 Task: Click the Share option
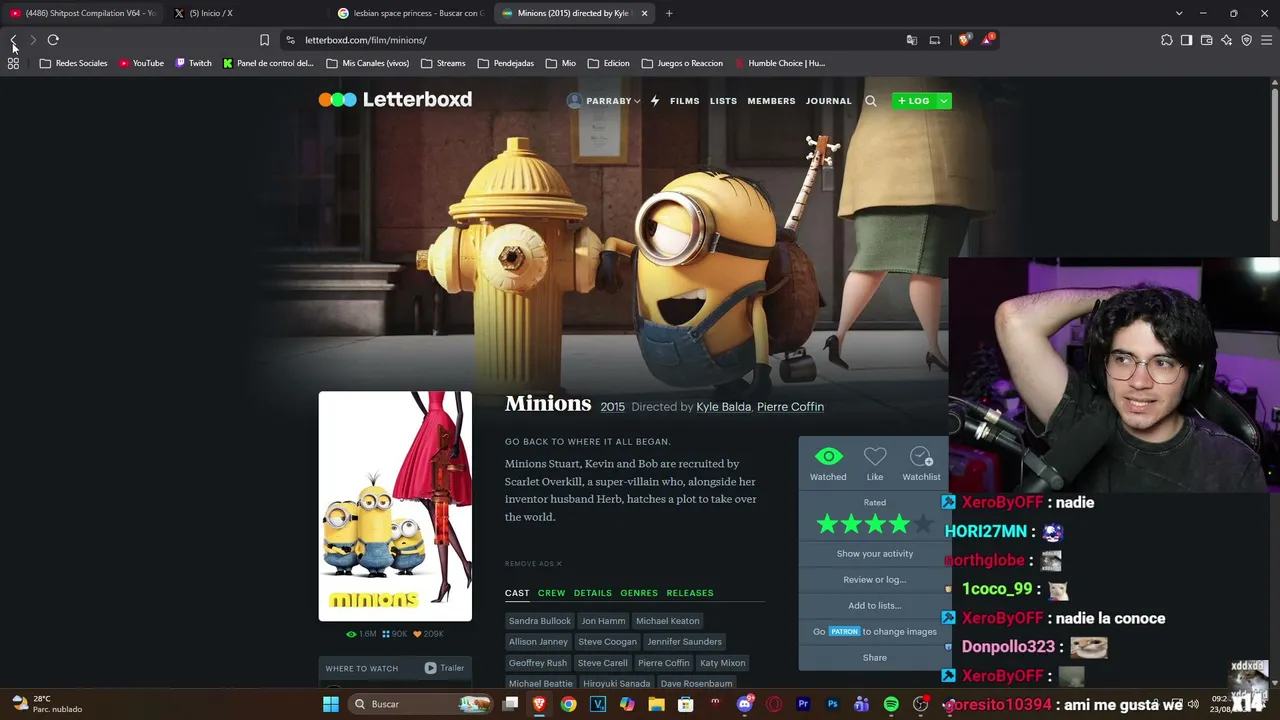(x=875, y=658)
